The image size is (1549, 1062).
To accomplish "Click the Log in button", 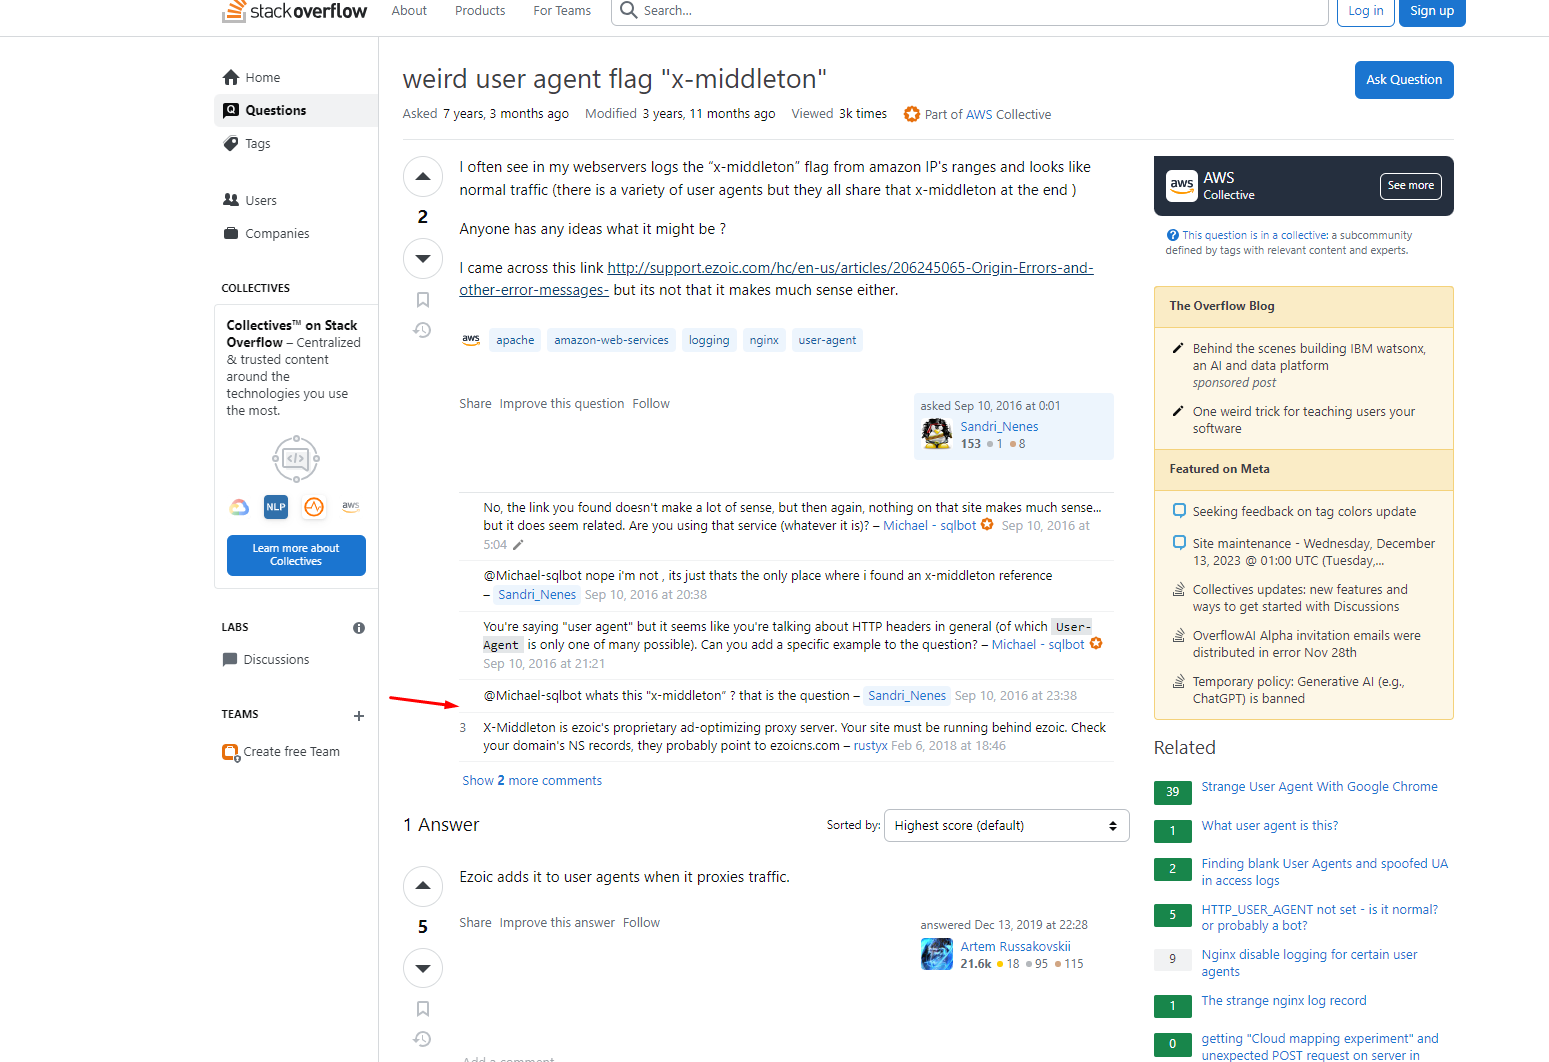I will point(1366,11).
